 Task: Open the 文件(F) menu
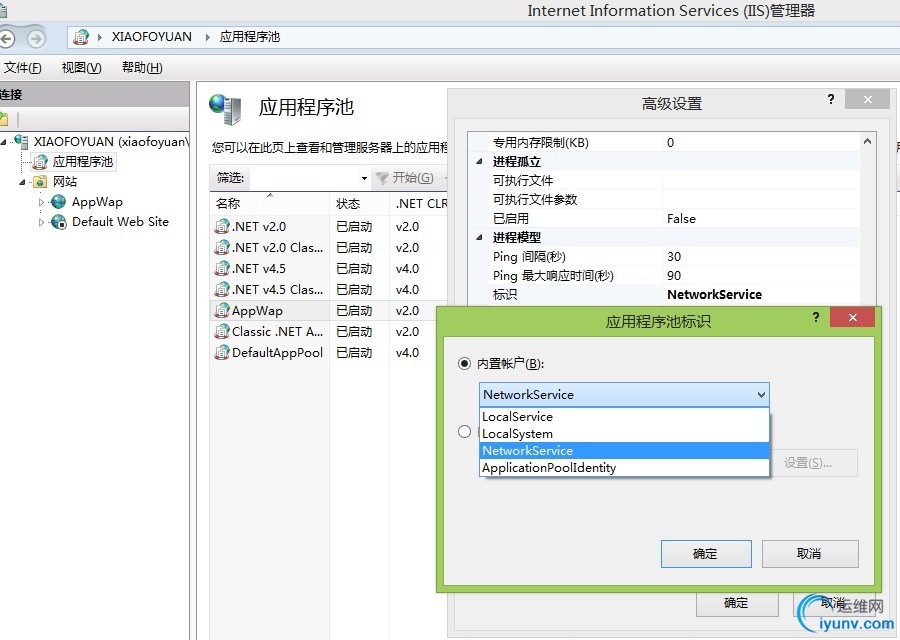pos(22,68)
